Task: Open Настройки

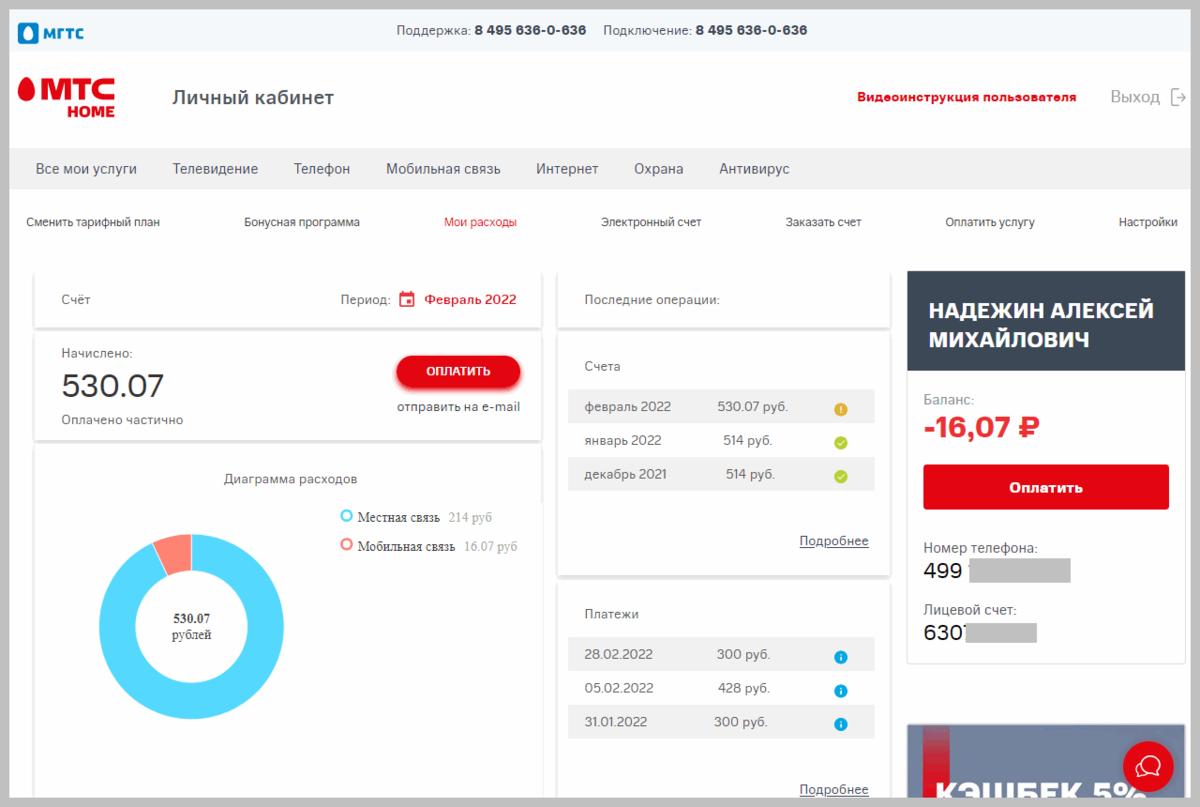Action: pos(1148,223)
